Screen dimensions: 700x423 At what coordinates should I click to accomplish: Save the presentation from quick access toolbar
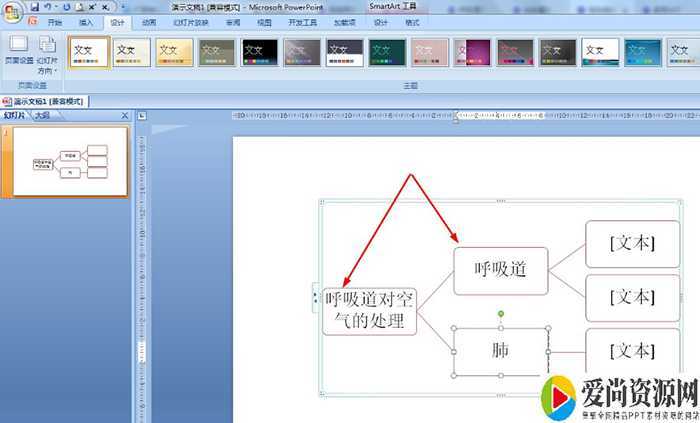[34, 6]
